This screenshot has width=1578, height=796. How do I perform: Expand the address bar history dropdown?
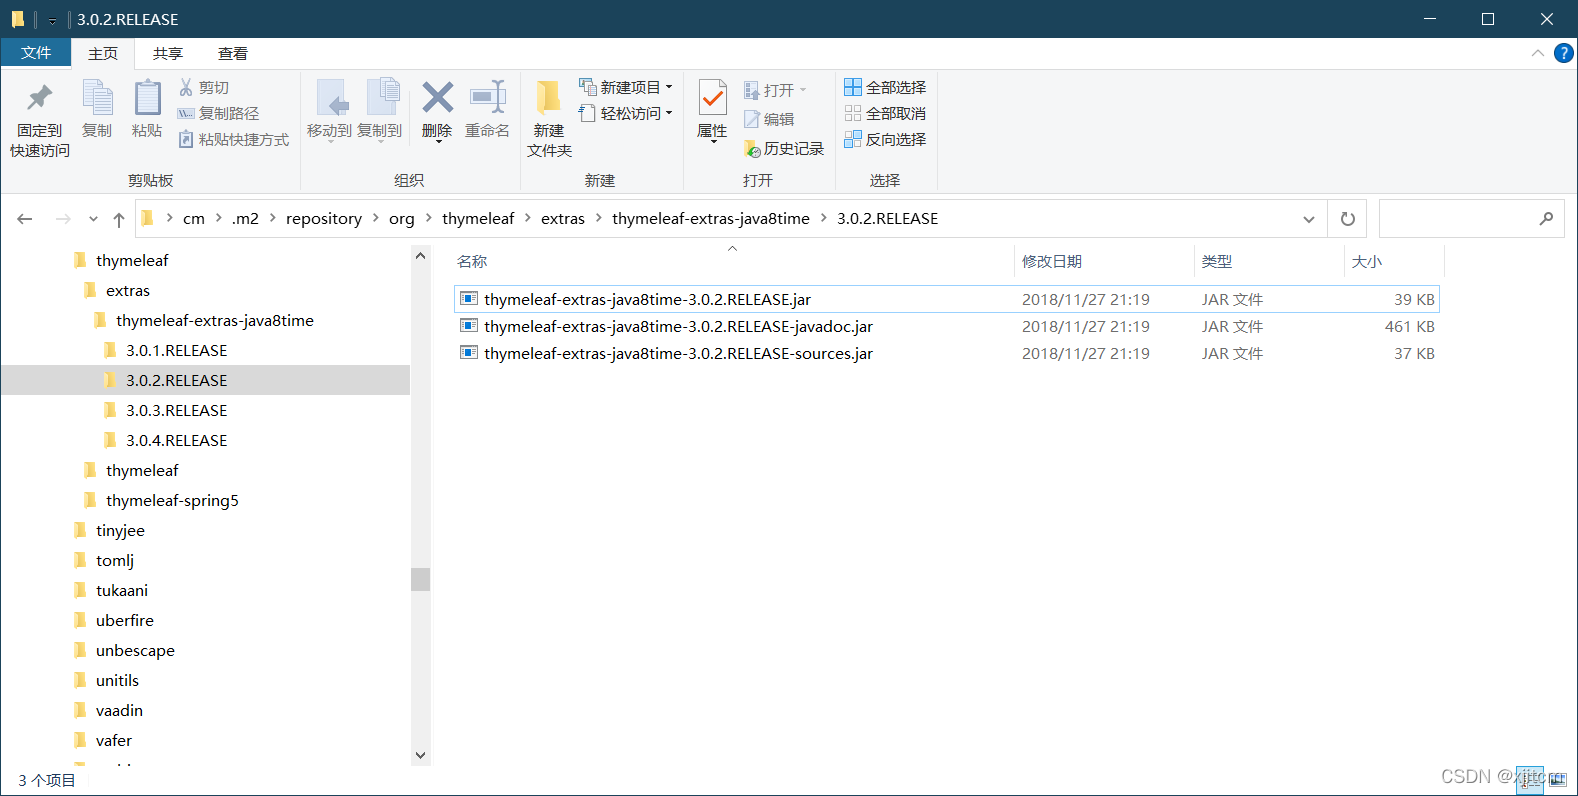tap(1309, 219)
